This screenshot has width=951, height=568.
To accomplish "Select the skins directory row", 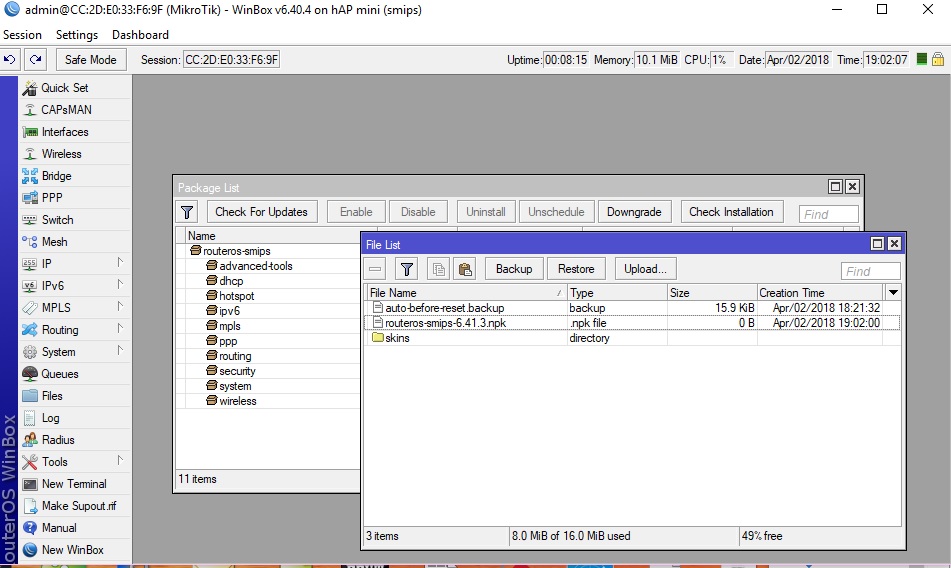I will (x=631, y=338).
